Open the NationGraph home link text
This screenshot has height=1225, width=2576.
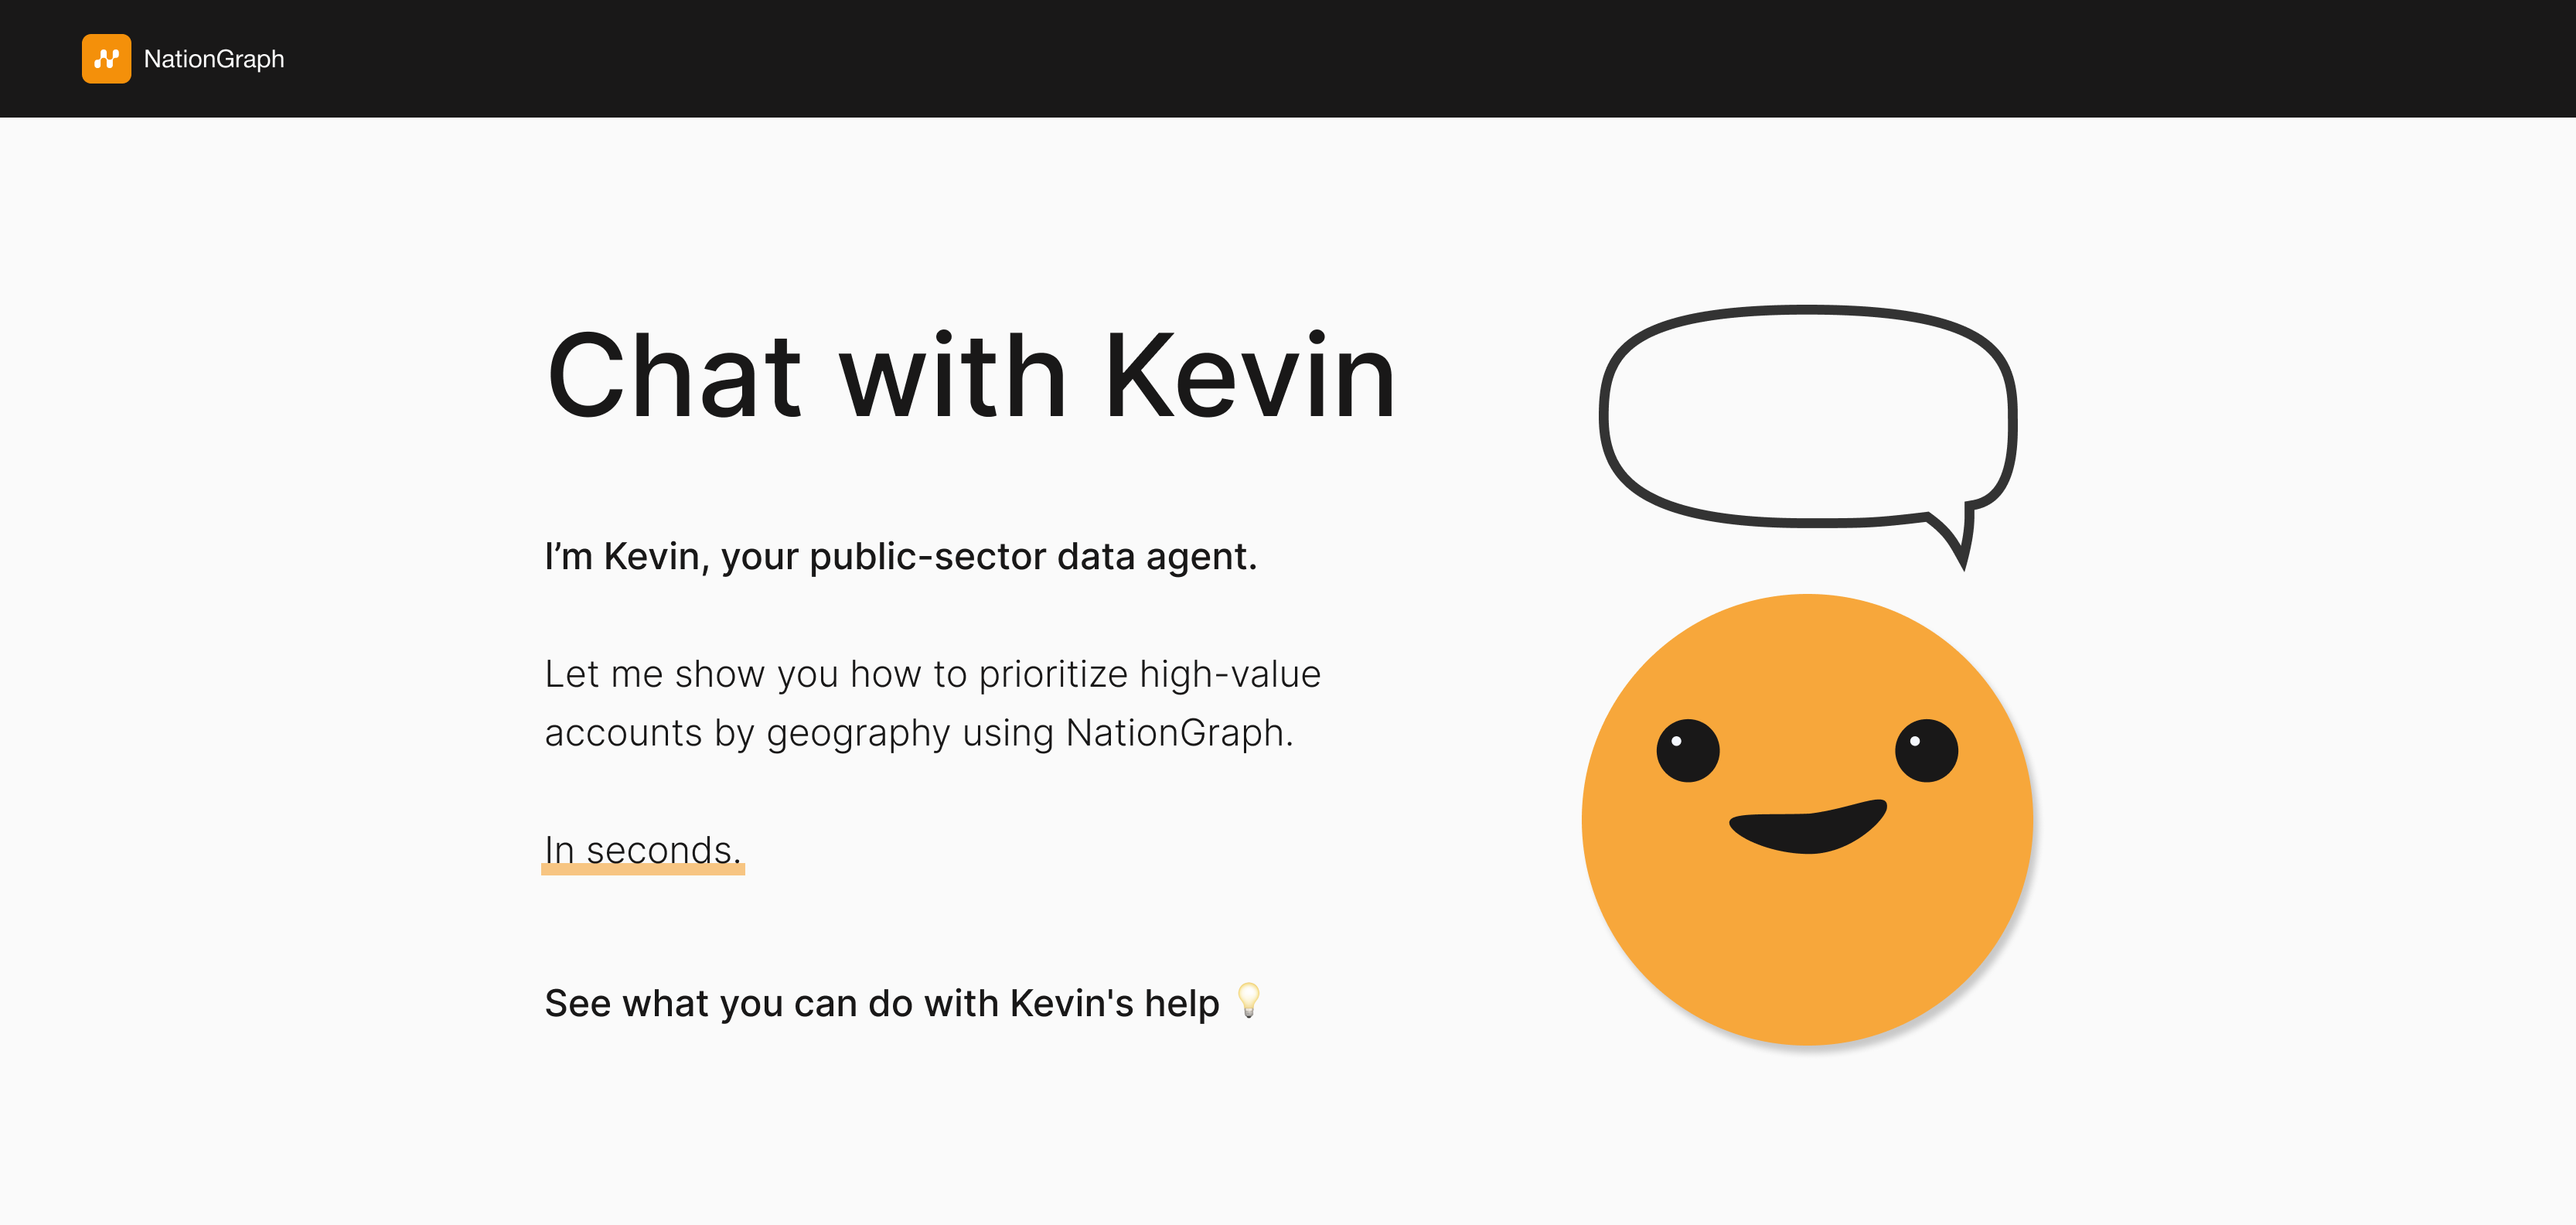(x=214, y=59)
